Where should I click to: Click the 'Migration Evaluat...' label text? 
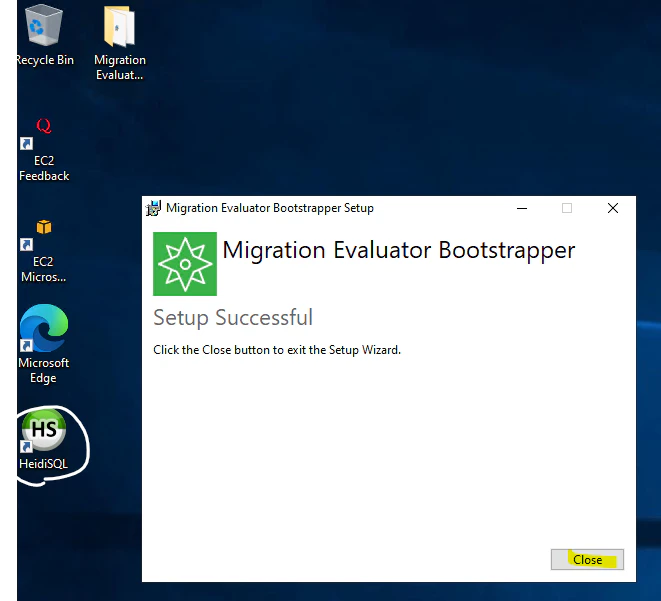(120, 67)
